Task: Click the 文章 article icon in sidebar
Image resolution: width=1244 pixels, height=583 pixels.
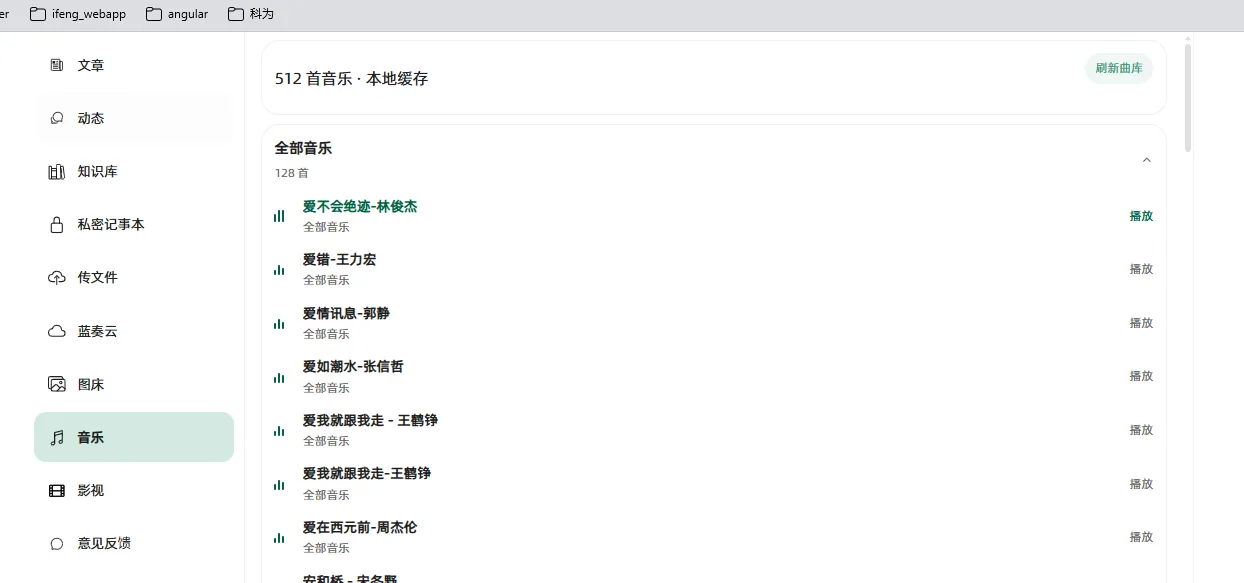Action: pos(57,65)
